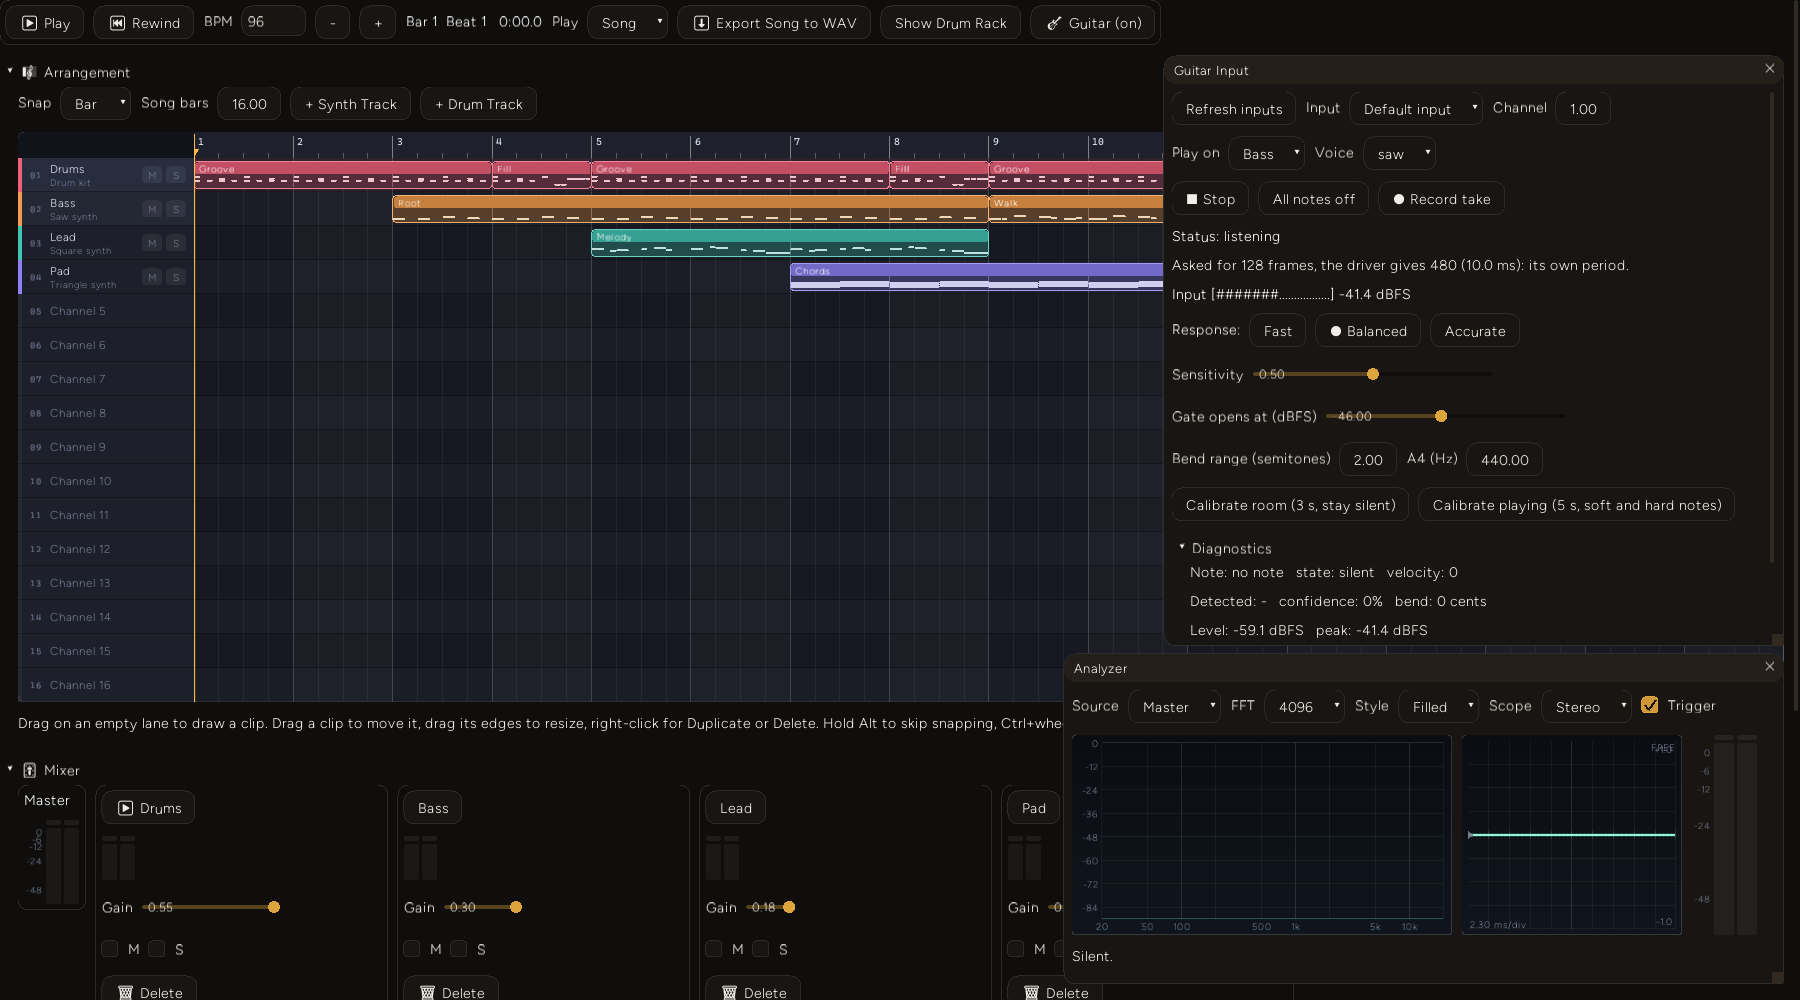Screen dimensions: 1800x1000
Task: Mute the Pad track in the arrangement
Action: coord(152,277)
